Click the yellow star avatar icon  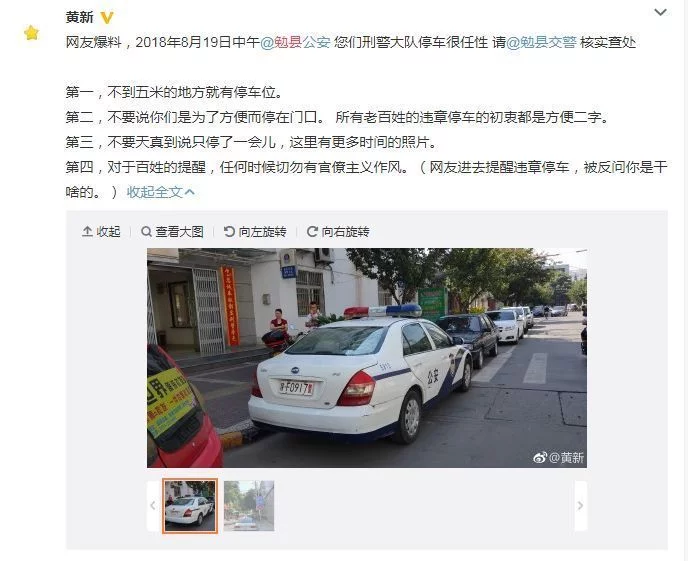click(32, 33)
